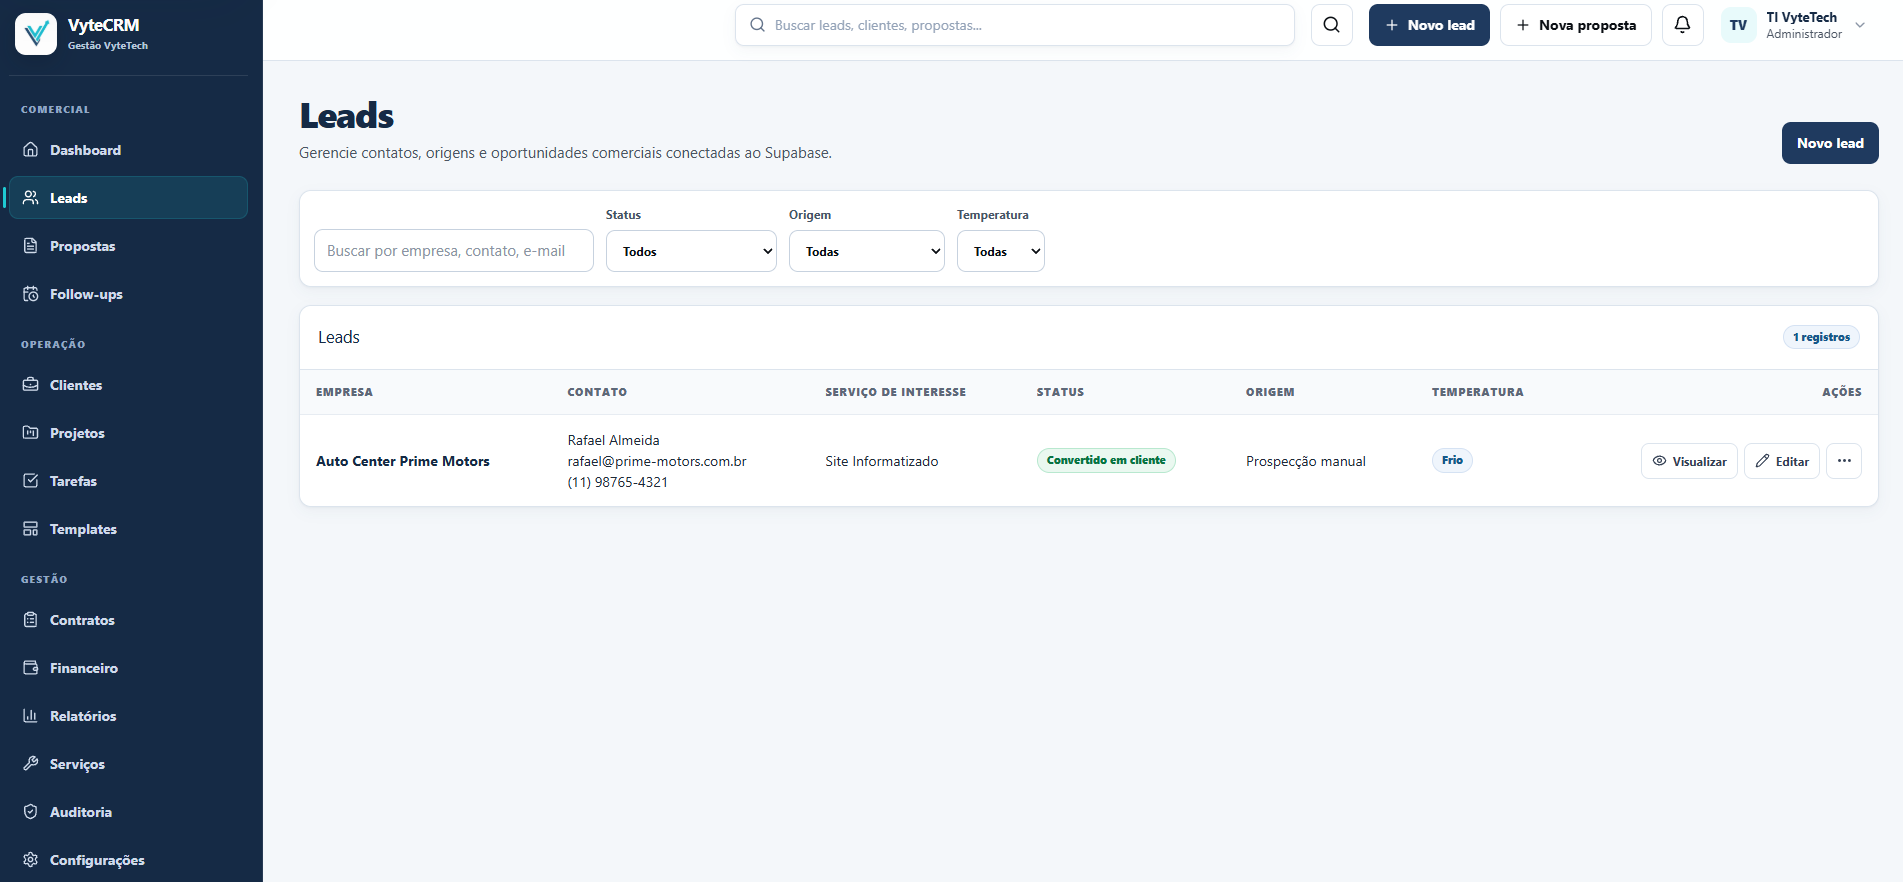
Task: Click the Buscar por empresa filter field
Action: coord(454,251)
